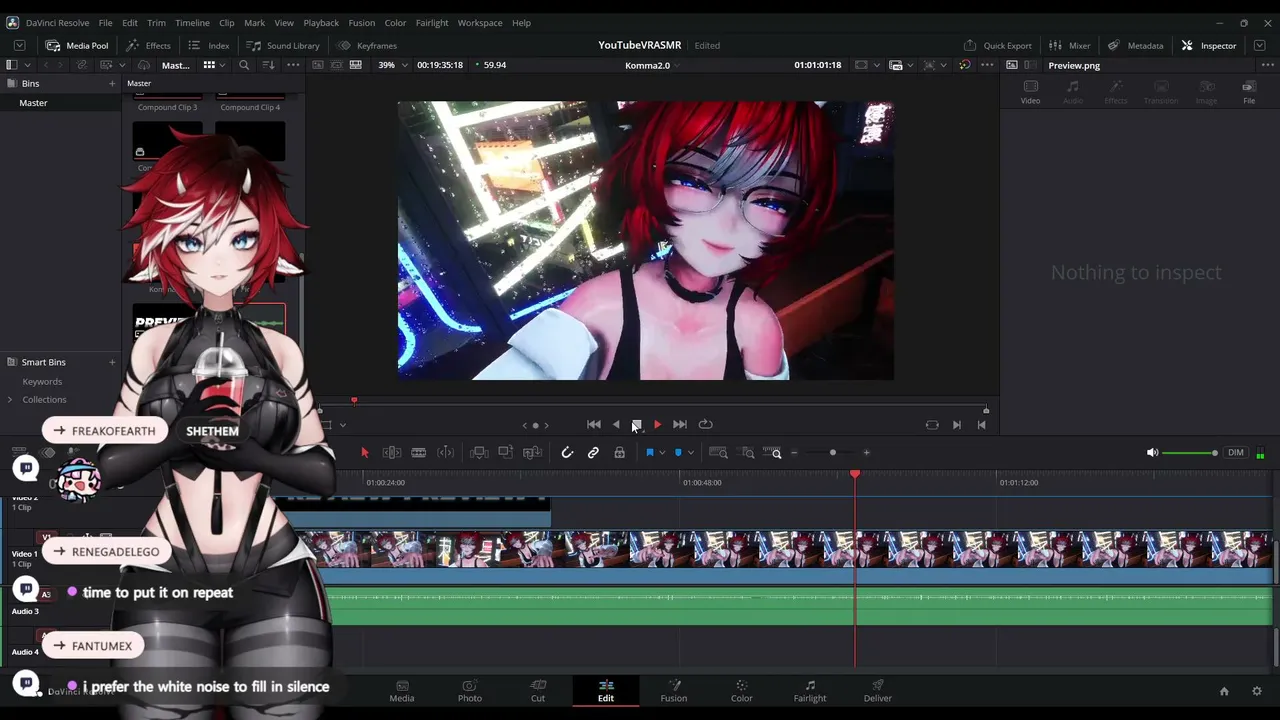Image resolution: width=1280 pixels, height=720 pixels.
Task: Click the Overwrite Clip icon
Action: click(506, 453)
